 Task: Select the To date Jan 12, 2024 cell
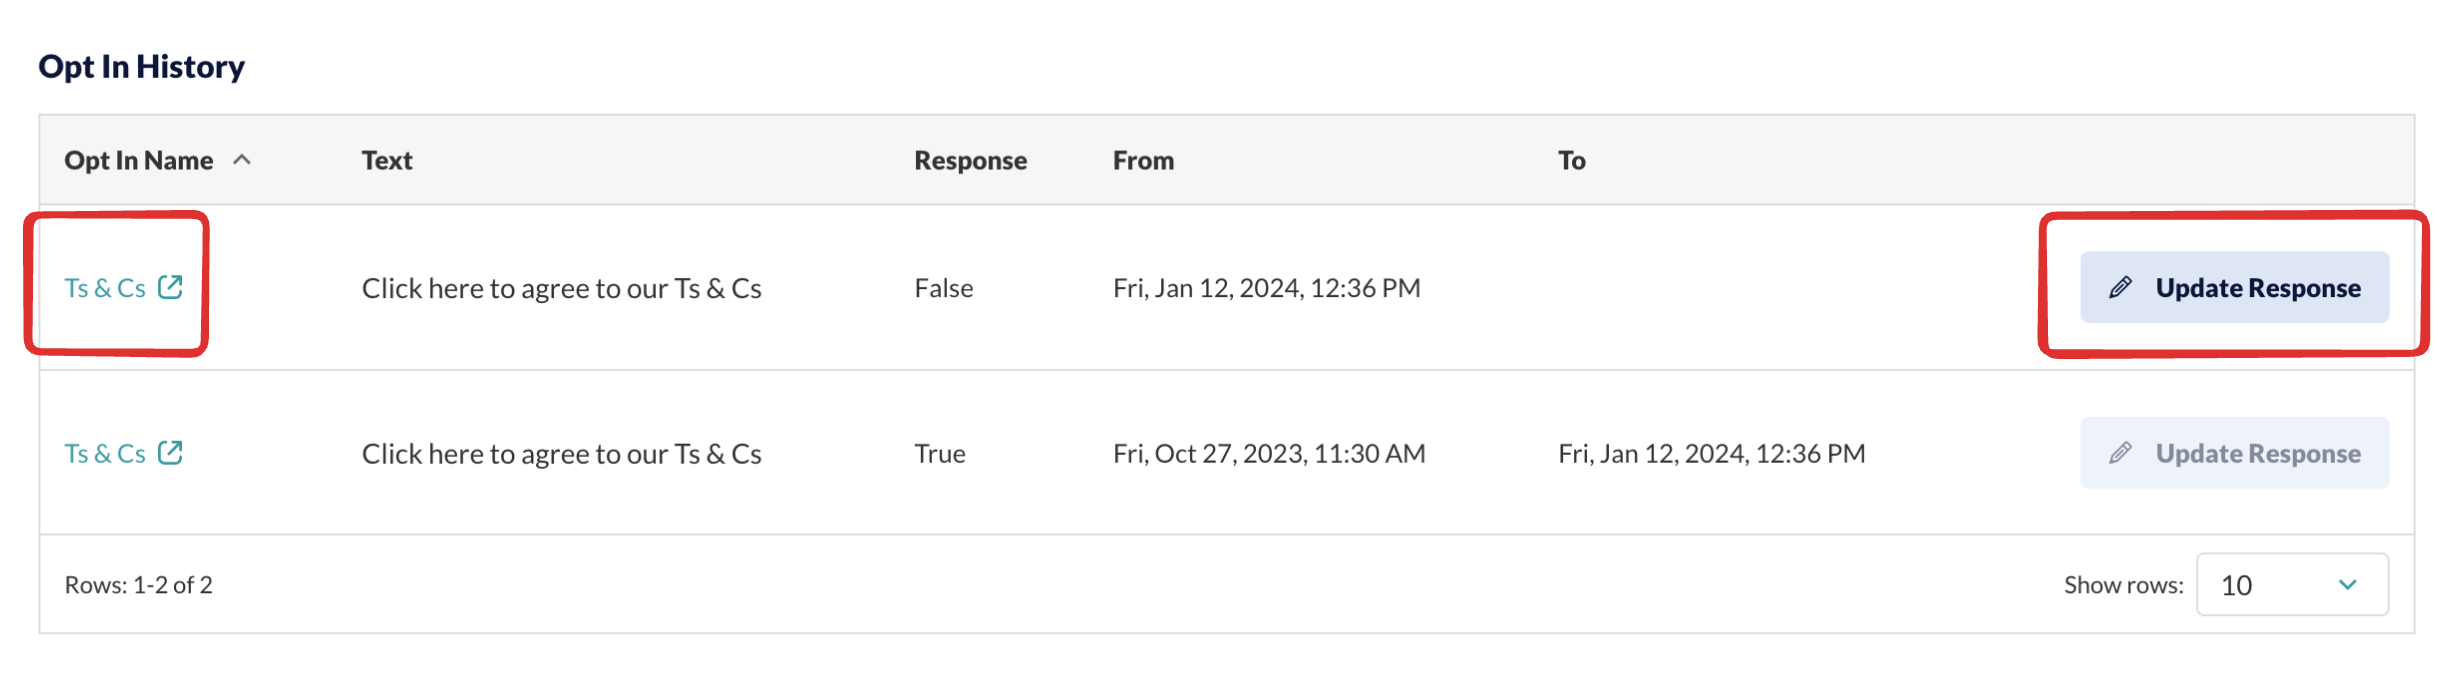point(1711,453)
